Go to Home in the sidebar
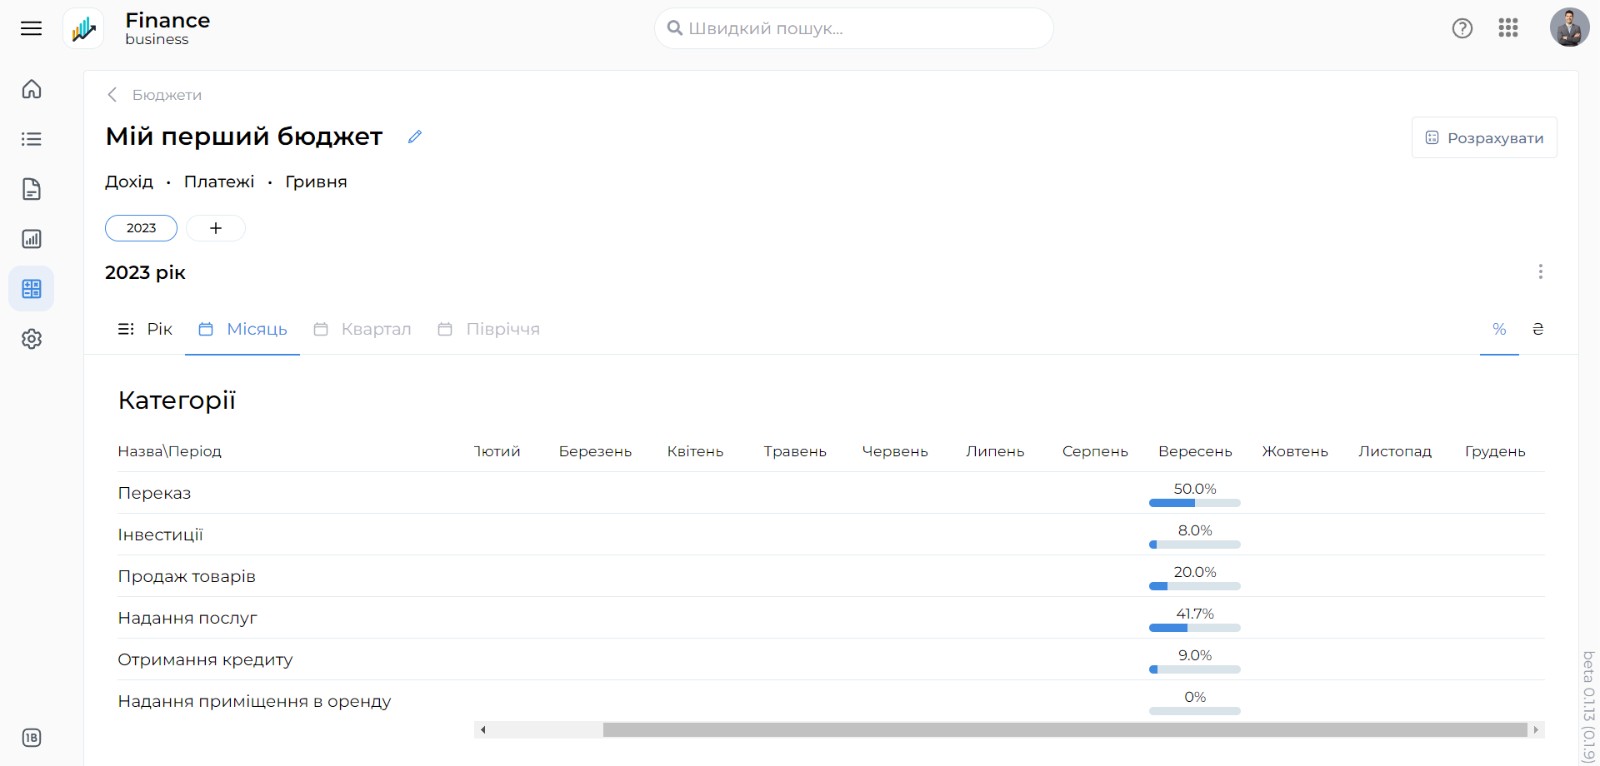This screenshot has width=1600, height=766. 32,89
